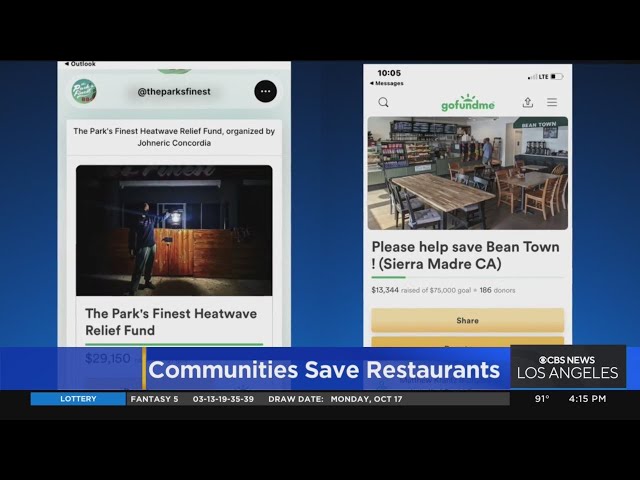The height and width of the screenshot is (480, 640).
Task: Click the 'FANTASY 5' ticker text
Action: click(154, 399)
